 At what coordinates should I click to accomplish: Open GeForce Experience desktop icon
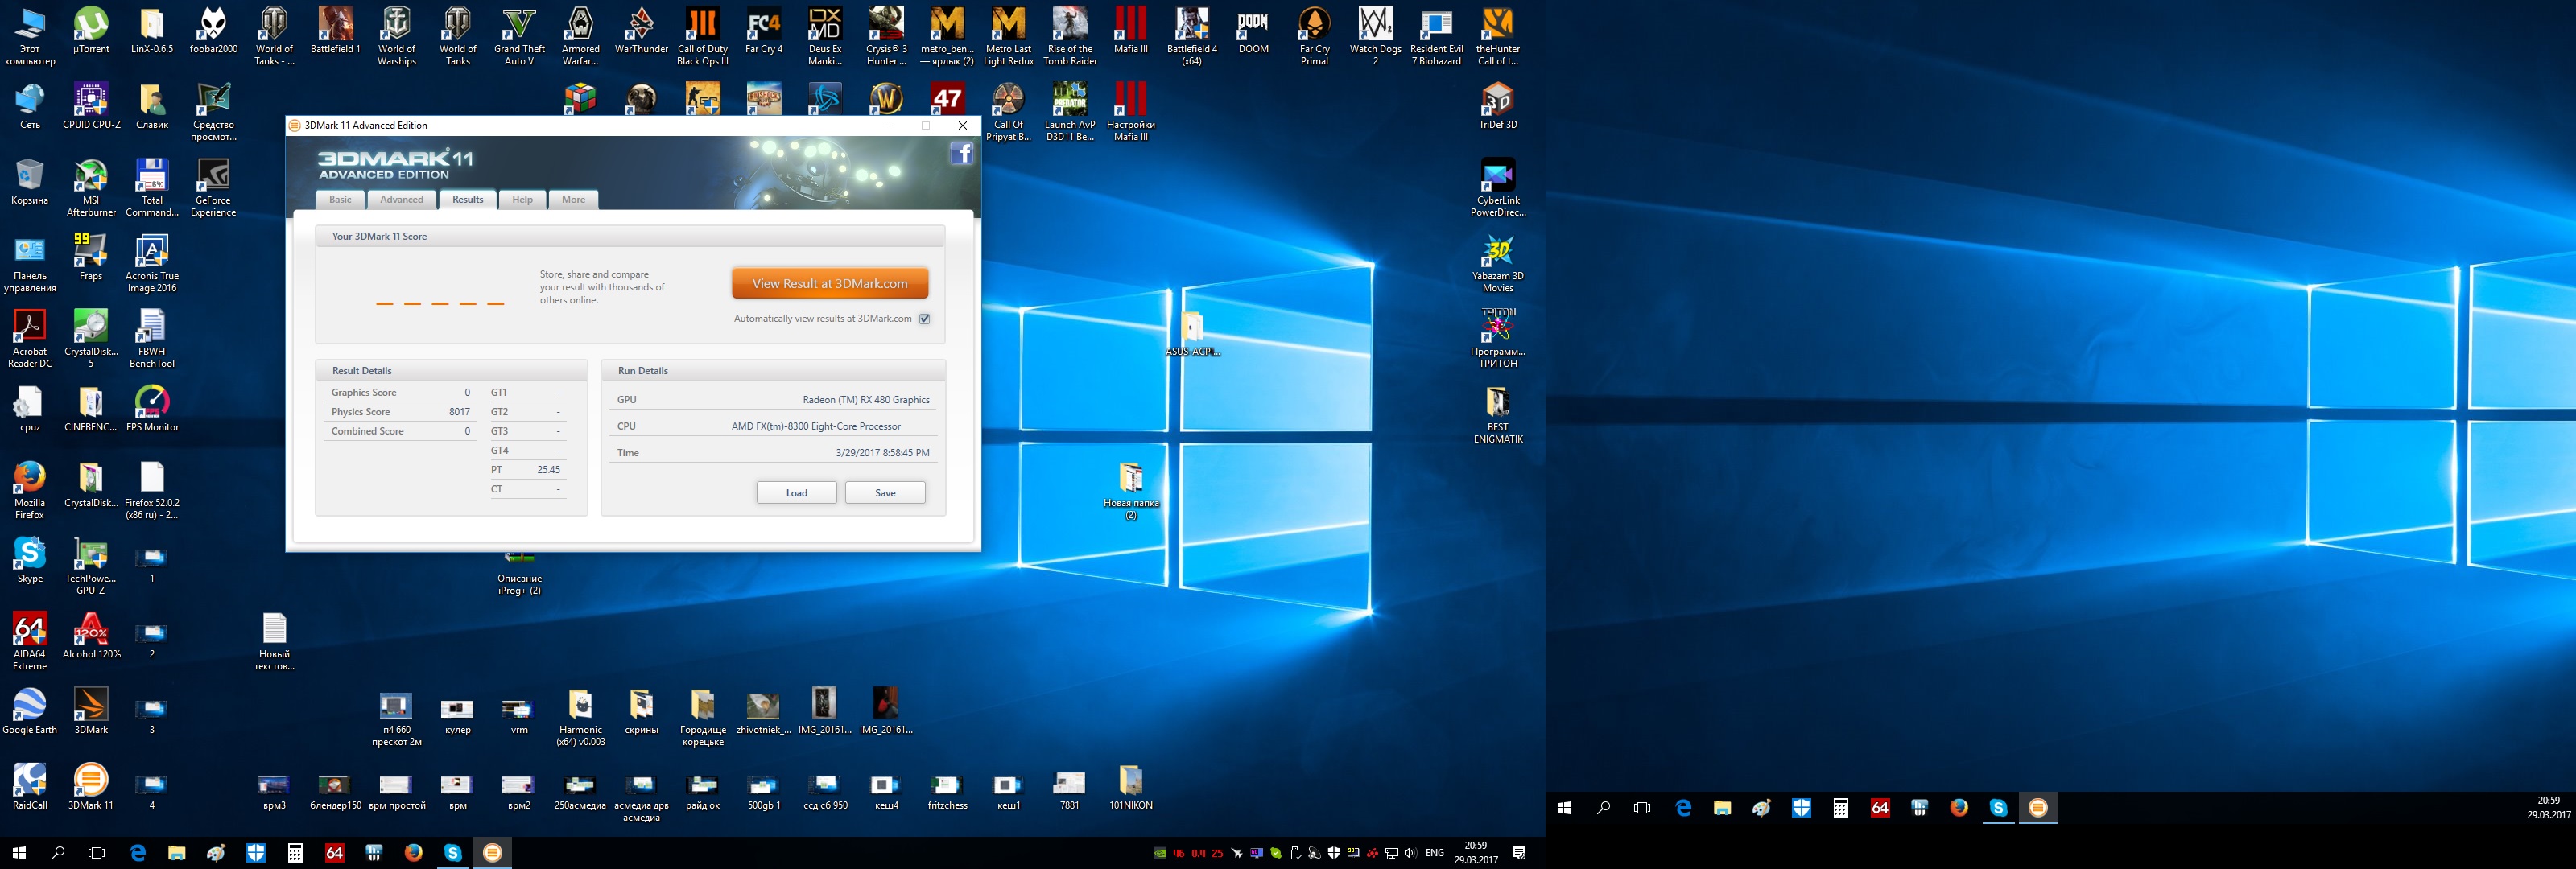pos(213,178)
